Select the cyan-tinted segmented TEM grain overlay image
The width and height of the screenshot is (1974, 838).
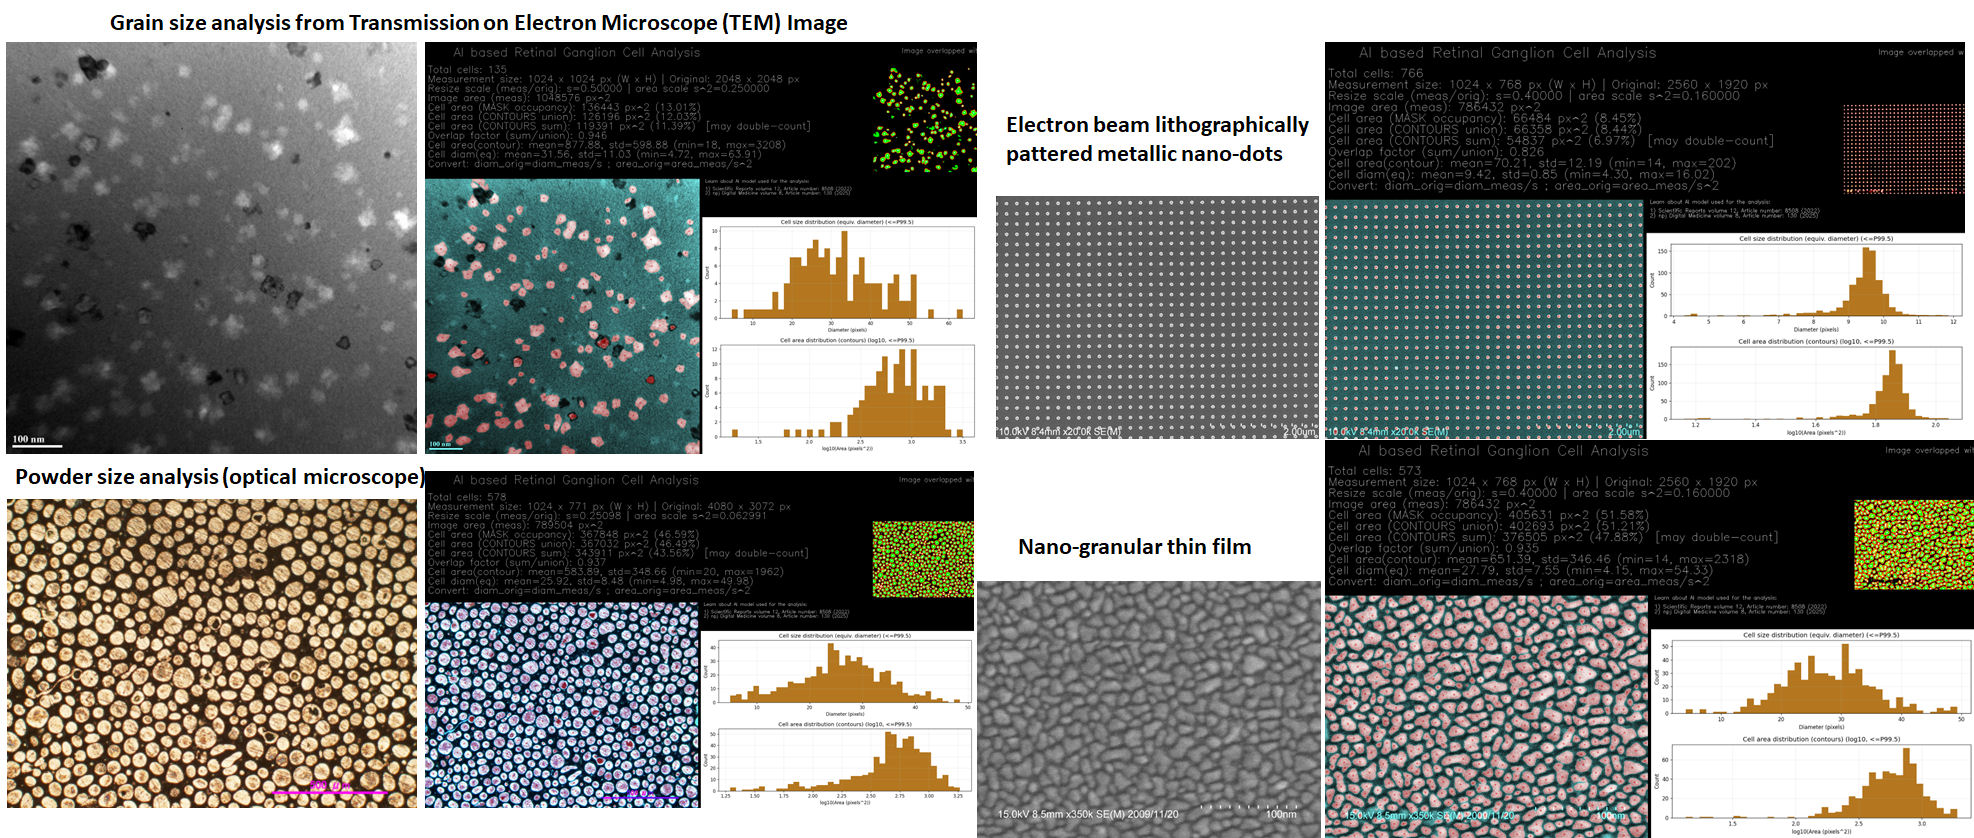click(x=563, y=316)
